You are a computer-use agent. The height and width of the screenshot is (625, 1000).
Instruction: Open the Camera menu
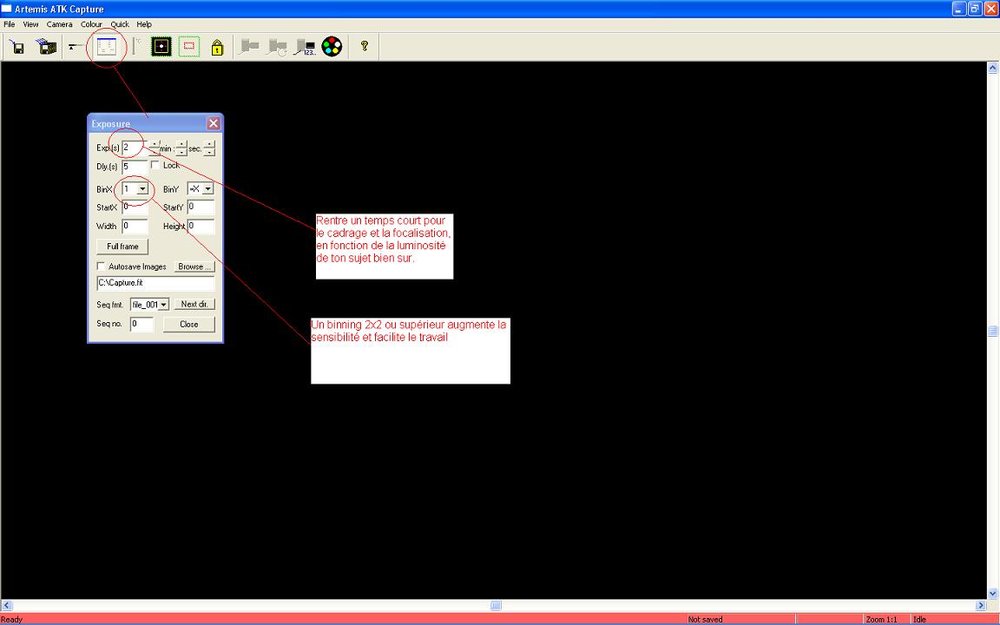tap(59, 24)
